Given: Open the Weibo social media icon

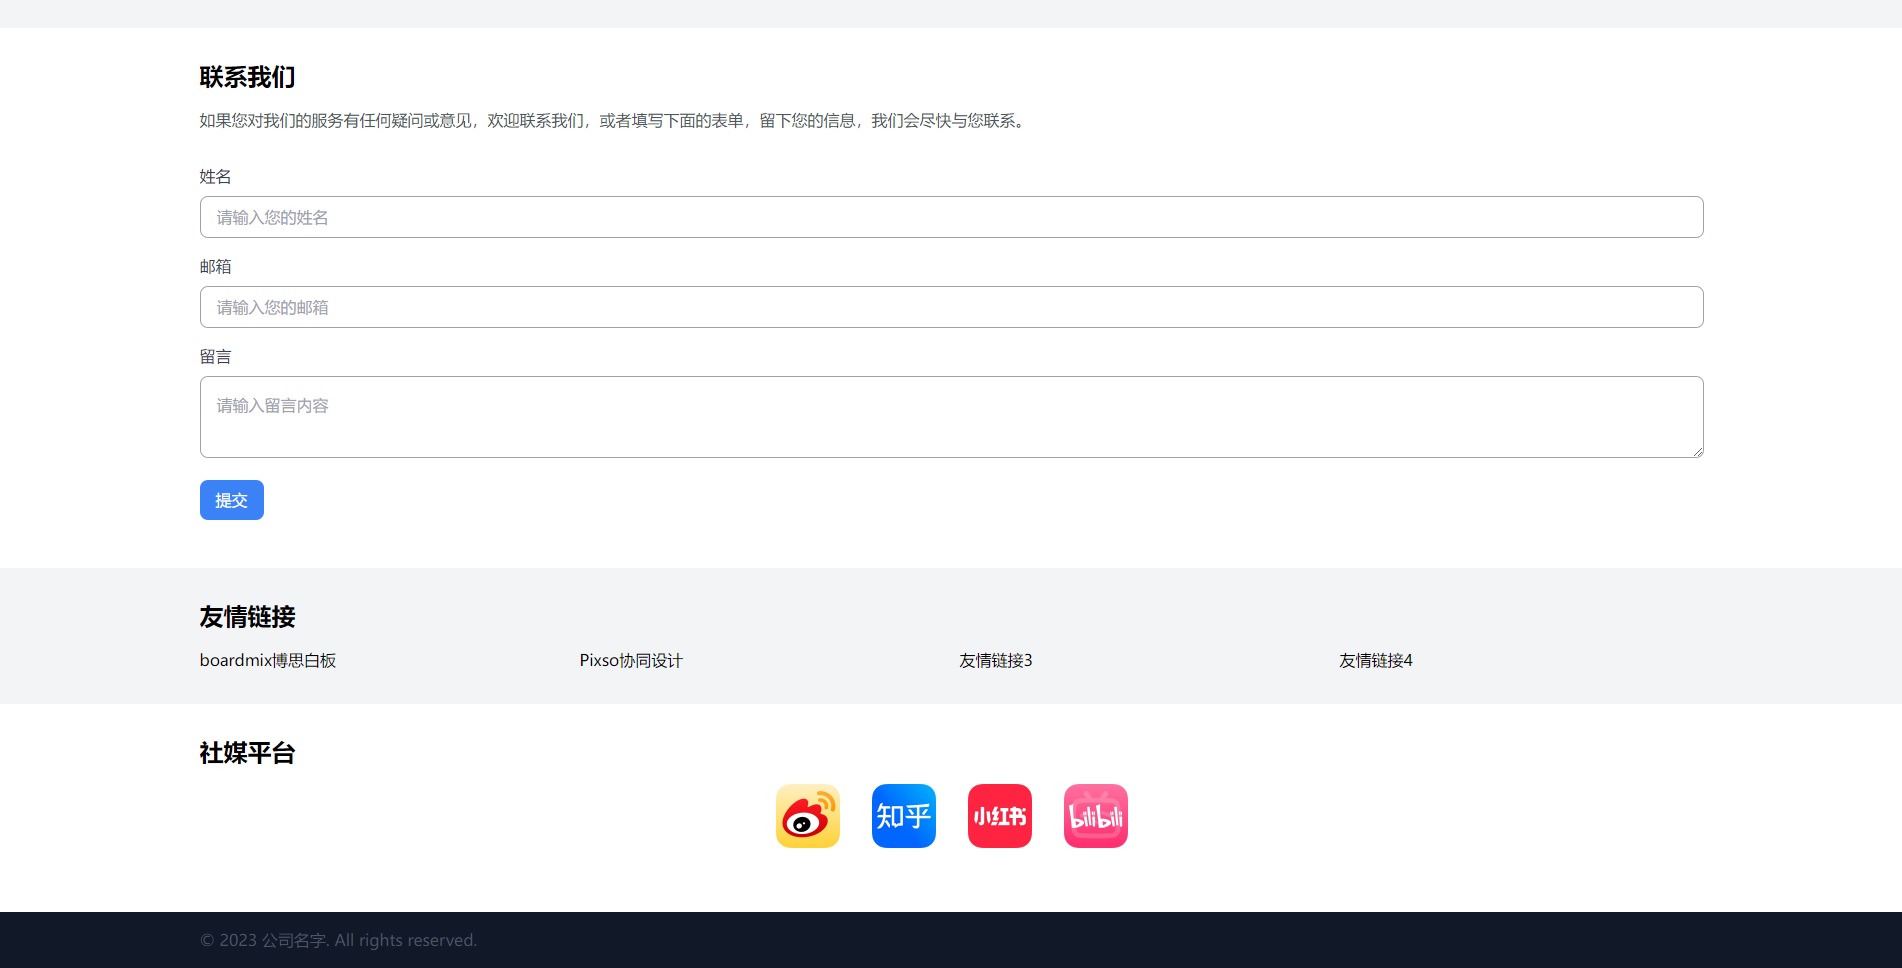Looking at the screenshot, I should coord(807,816).
